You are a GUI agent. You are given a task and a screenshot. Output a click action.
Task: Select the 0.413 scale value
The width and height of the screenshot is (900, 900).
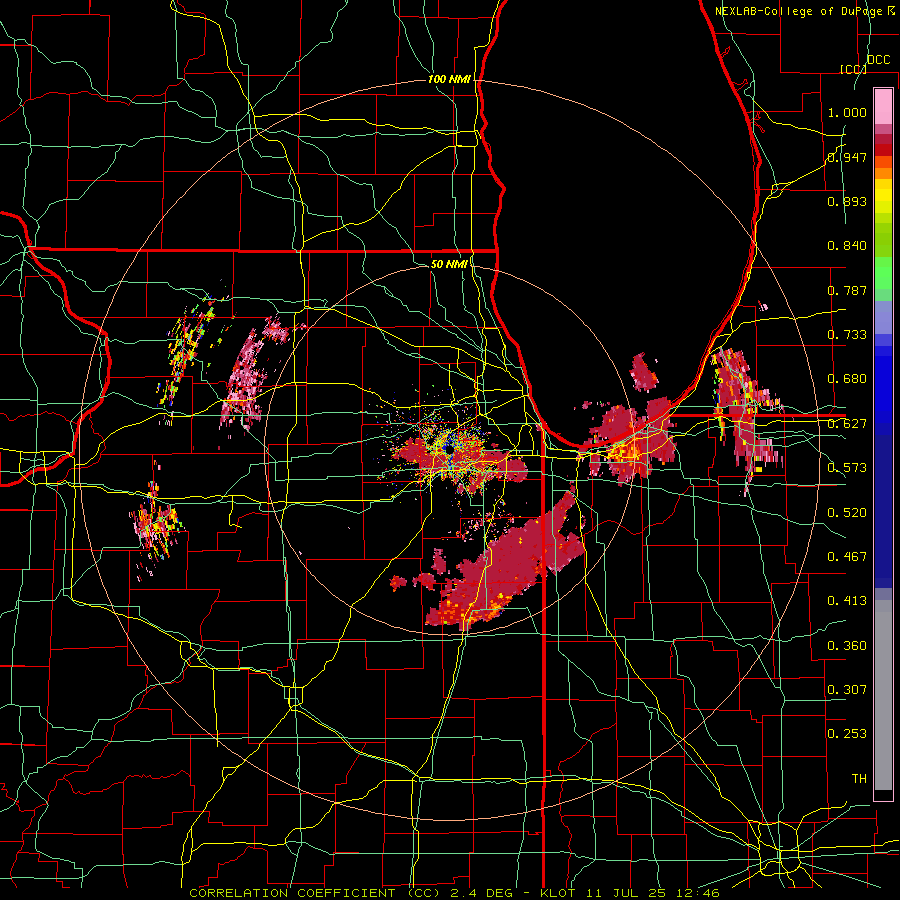847,600
